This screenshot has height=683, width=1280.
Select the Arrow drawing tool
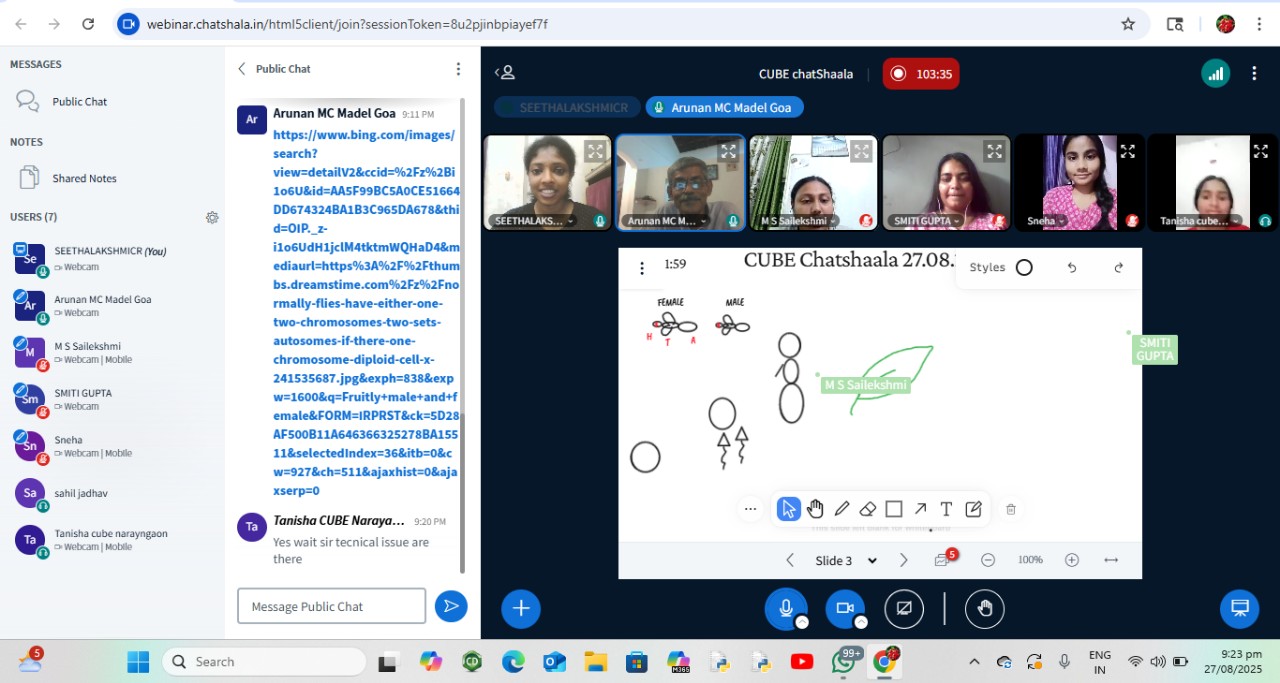tap(920, 509)
